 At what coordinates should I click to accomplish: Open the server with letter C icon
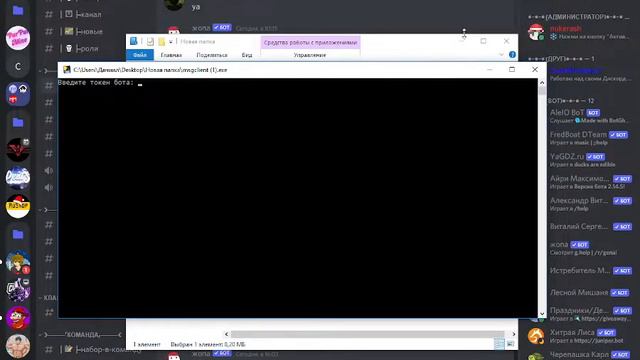[x=18, y=67]
